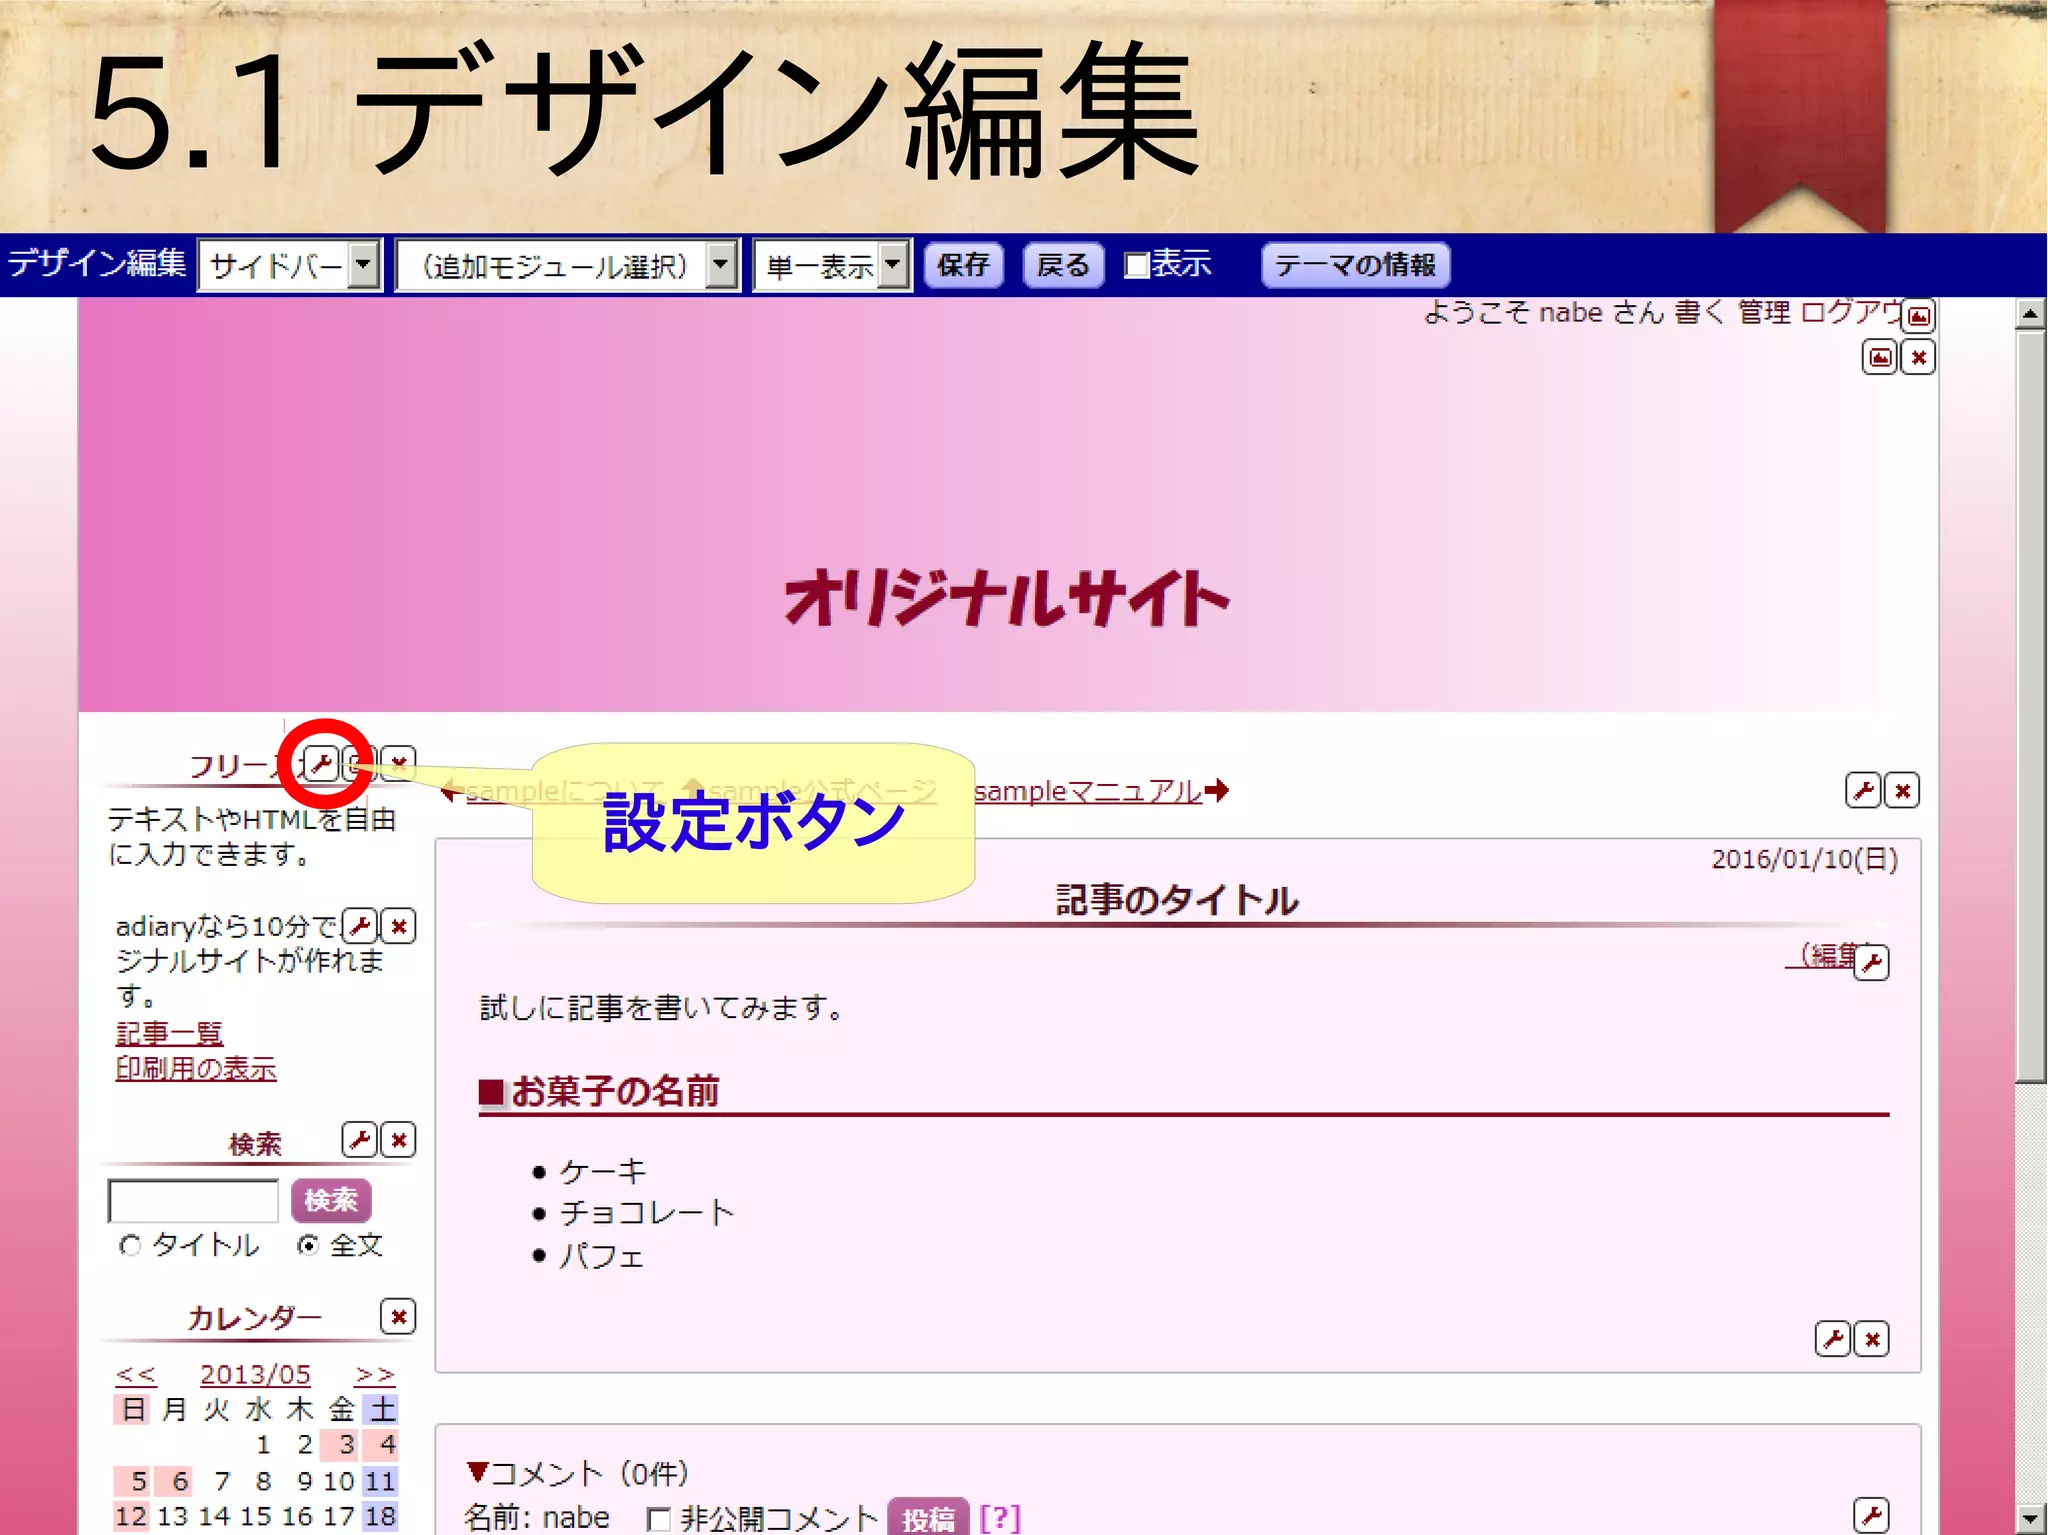Image resolution: width=2048 pixels, height=1535 pixels.
Task: Click the パフェ list item
Action: coord(601,1255)
